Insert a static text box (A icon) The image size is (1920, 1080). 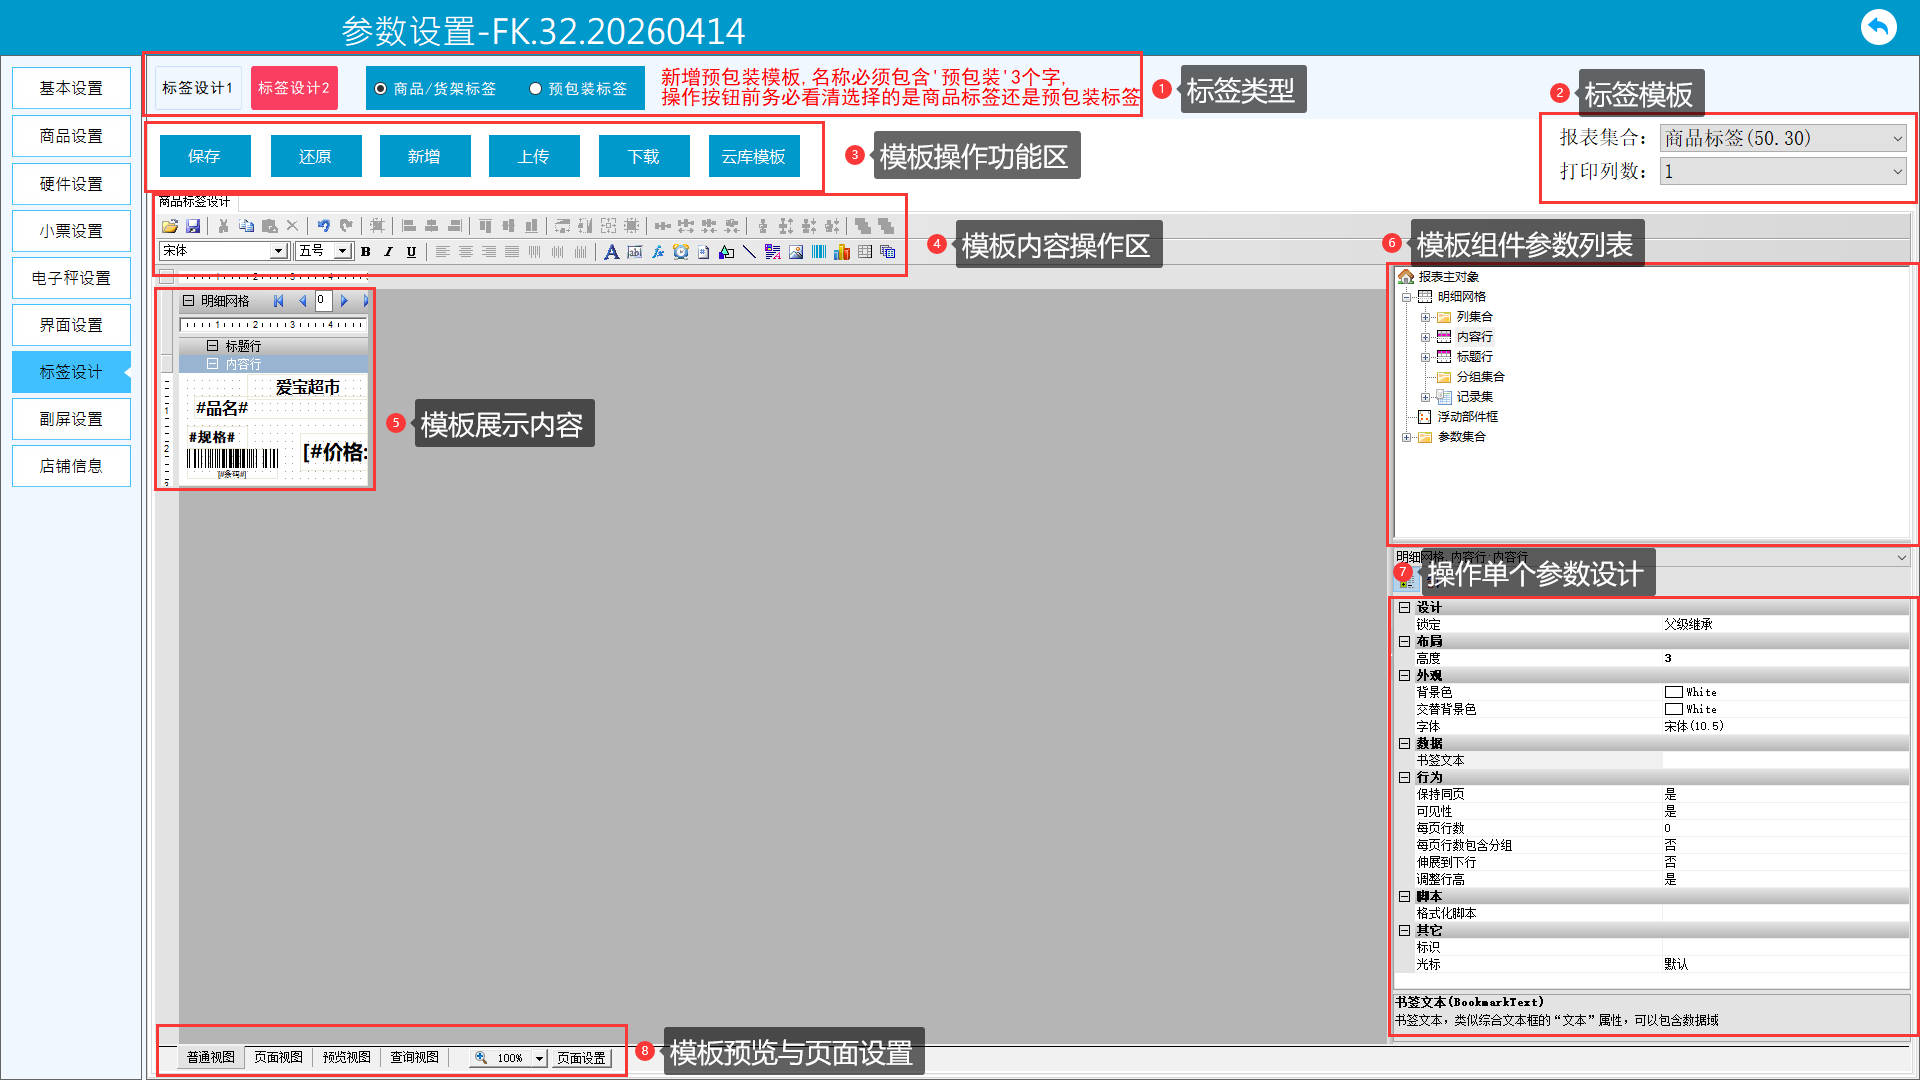coord(611,252)
